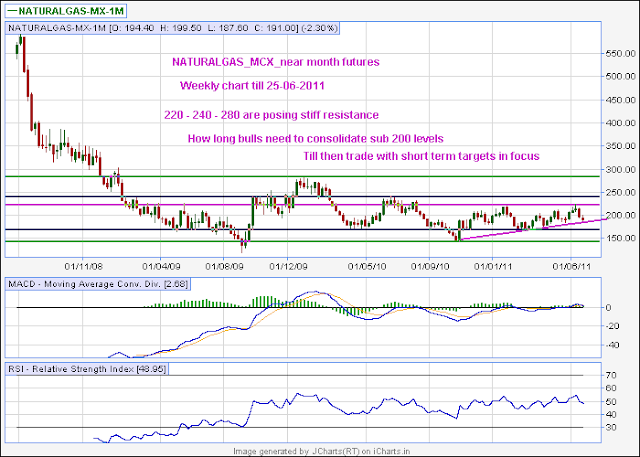The width and height of the screenshot is (640, 457).
Task: Select the OHLC header NATURALGAS-MX-1M values
Action: 172,28
